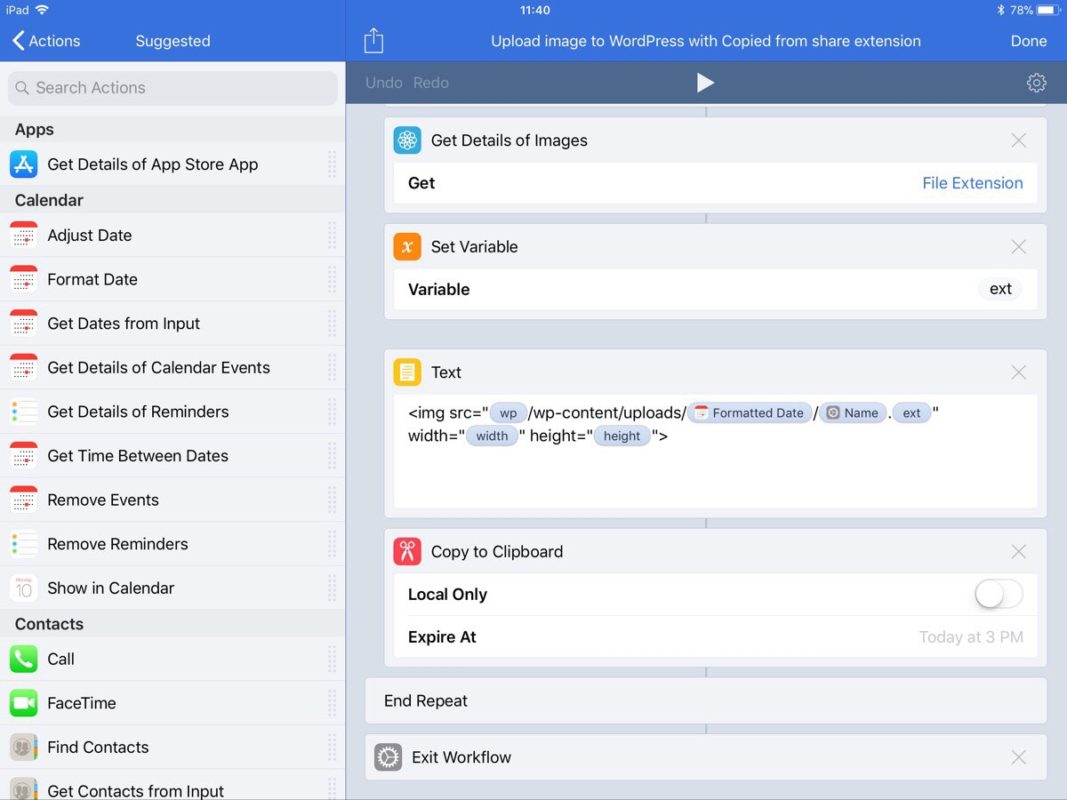Remove Copy to Clipboard action
The image size is (1067, 800).
1018,552
